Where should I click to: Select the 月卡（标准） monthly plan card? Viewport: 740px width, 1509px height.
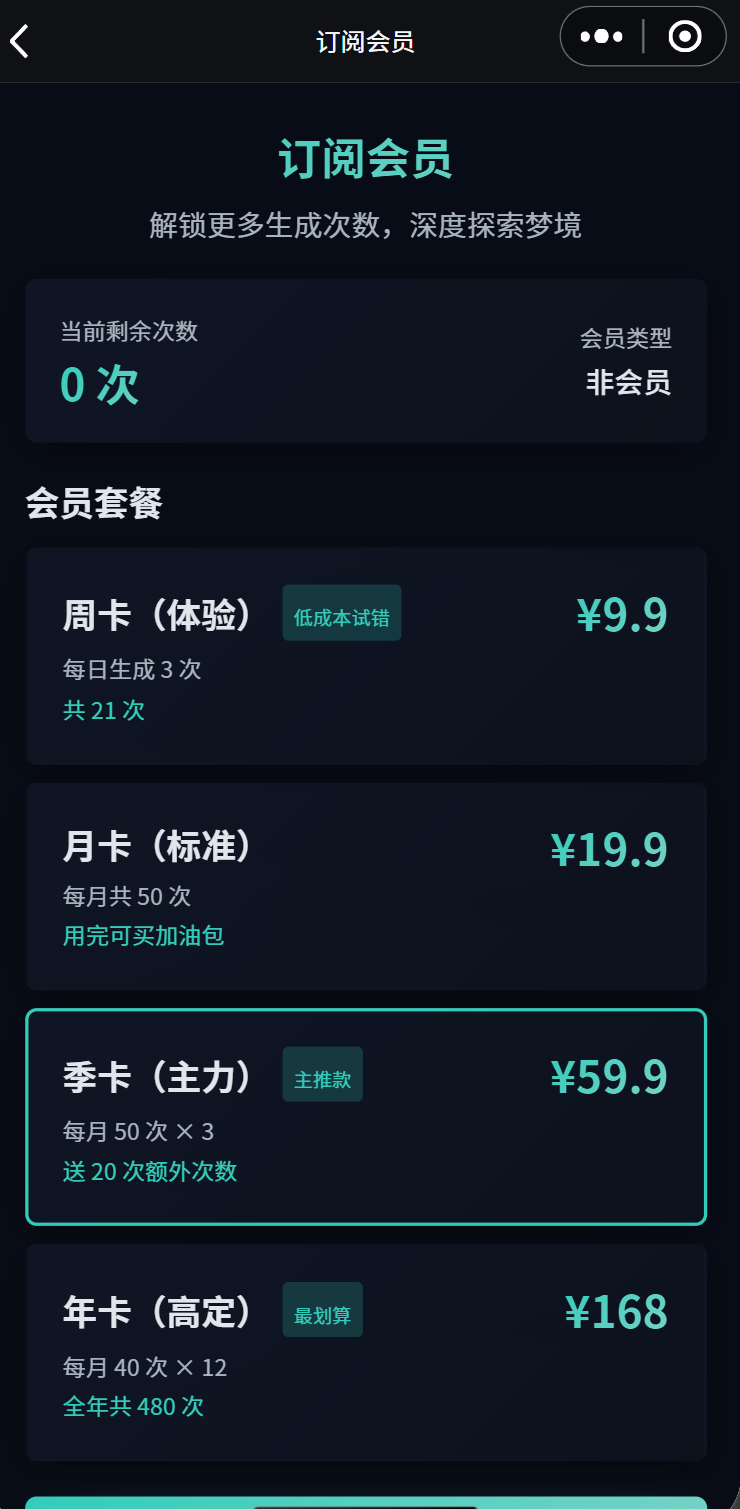click(x=366, y=887)
